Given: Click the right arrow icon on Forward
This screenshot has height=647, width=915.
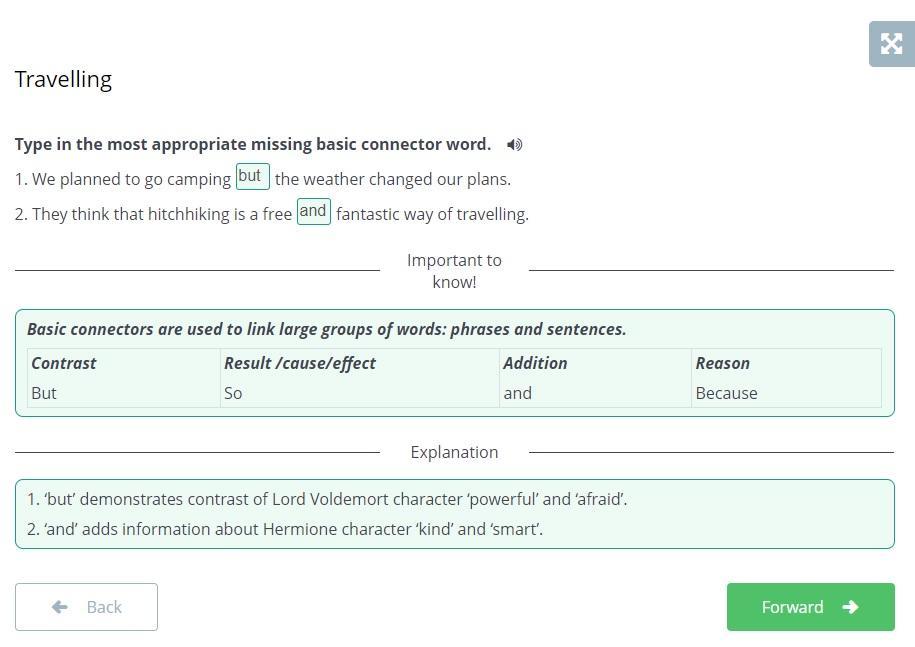Looking at the screenshot, I should coord(850,607).
